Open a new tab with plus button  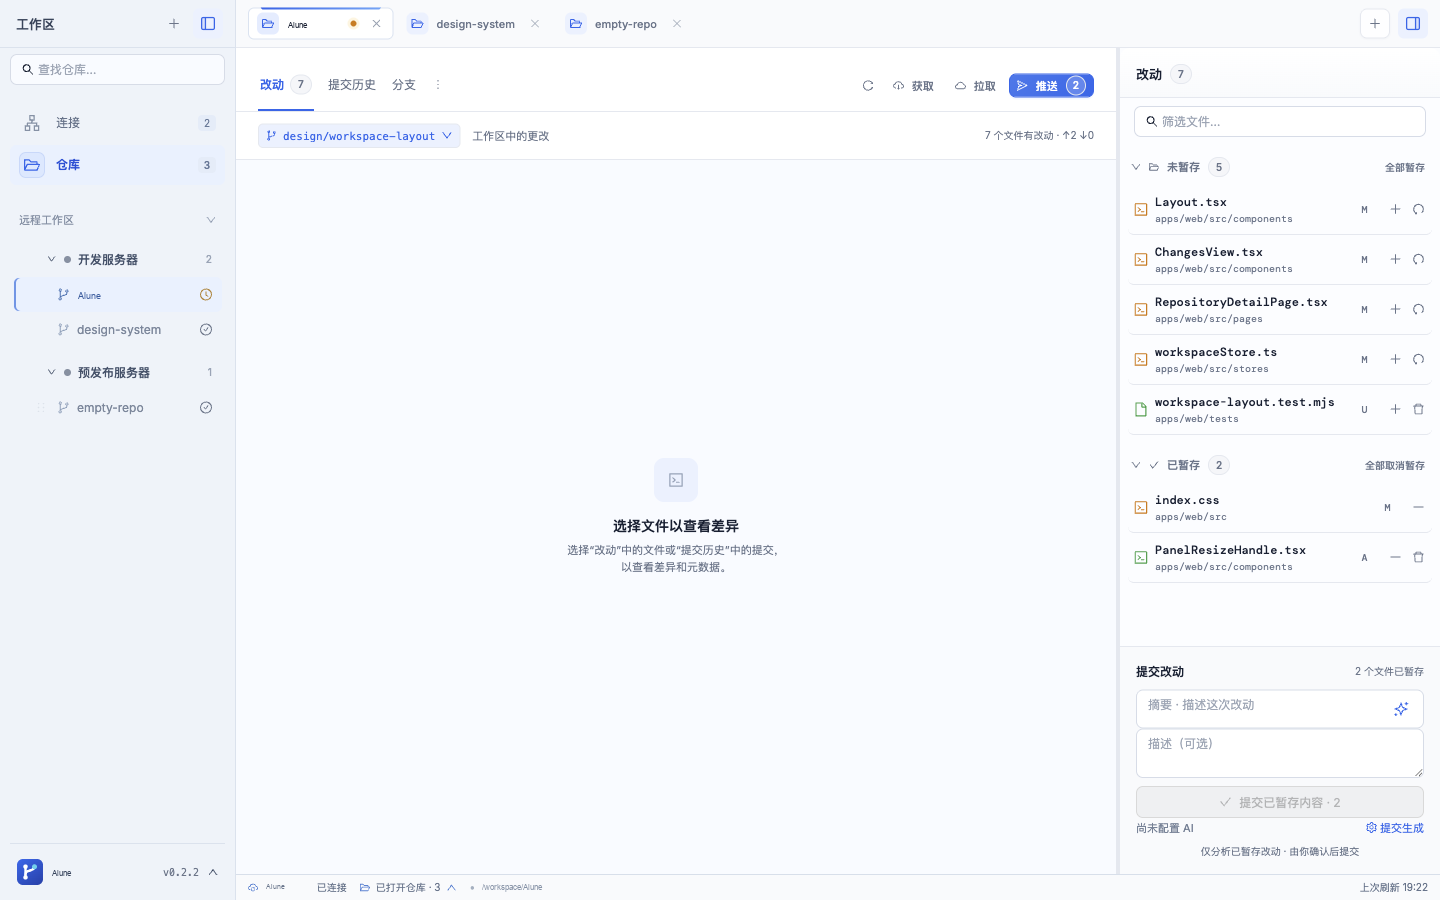(1375, 24)
